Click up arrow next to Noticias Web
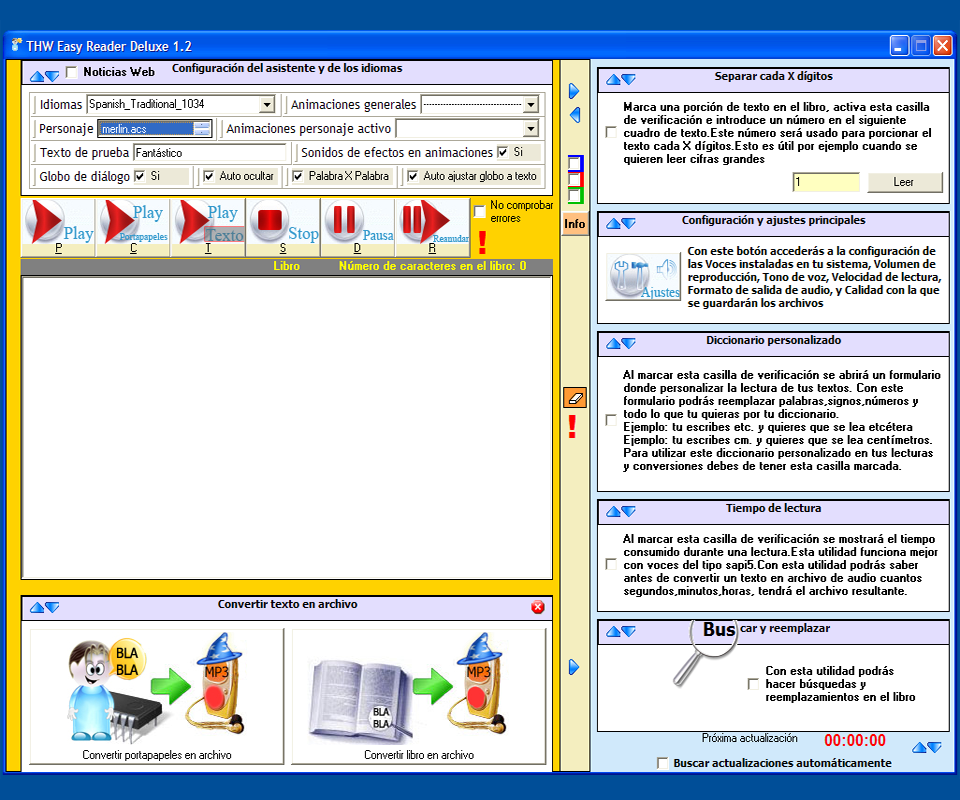 pyautogui.click(x=37, y=77)
